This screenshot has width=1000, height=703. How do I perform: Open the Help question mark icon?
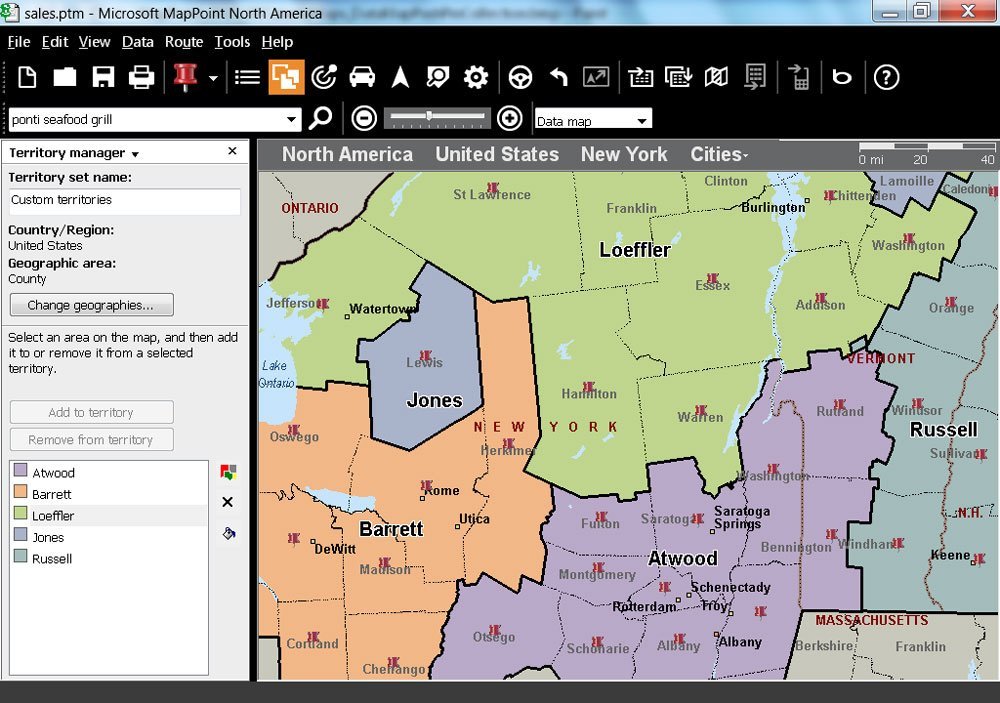click(x=886, y=77)
